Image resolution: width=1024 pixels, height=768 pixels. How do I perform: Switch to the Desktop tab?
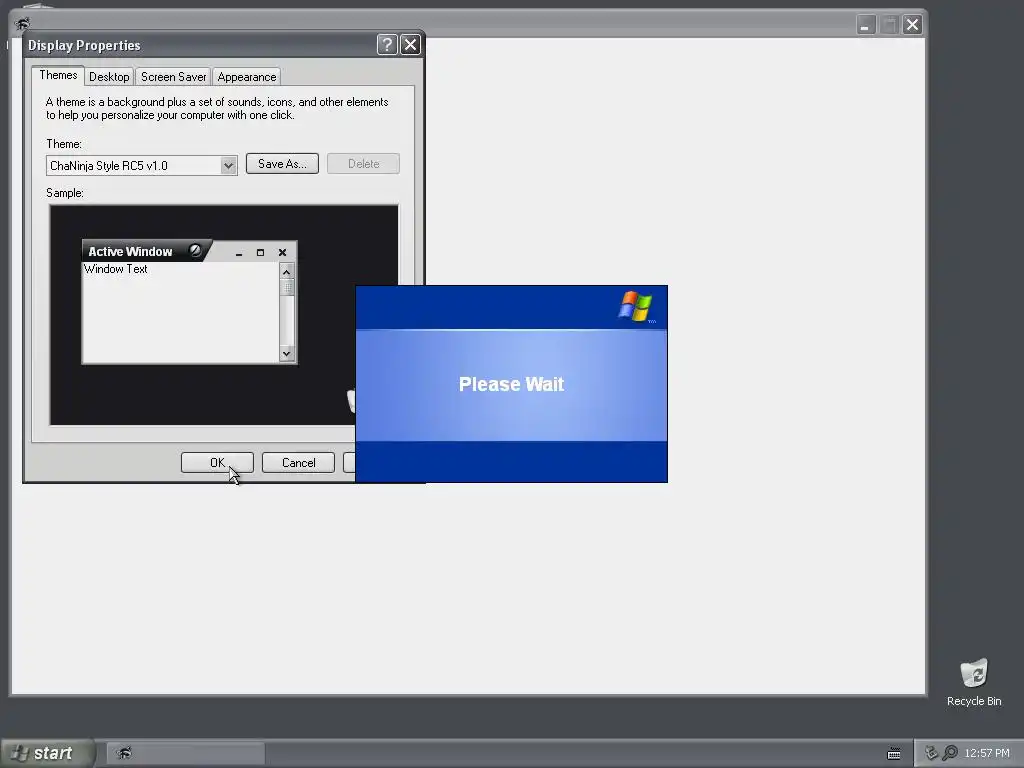coord(109,76)
